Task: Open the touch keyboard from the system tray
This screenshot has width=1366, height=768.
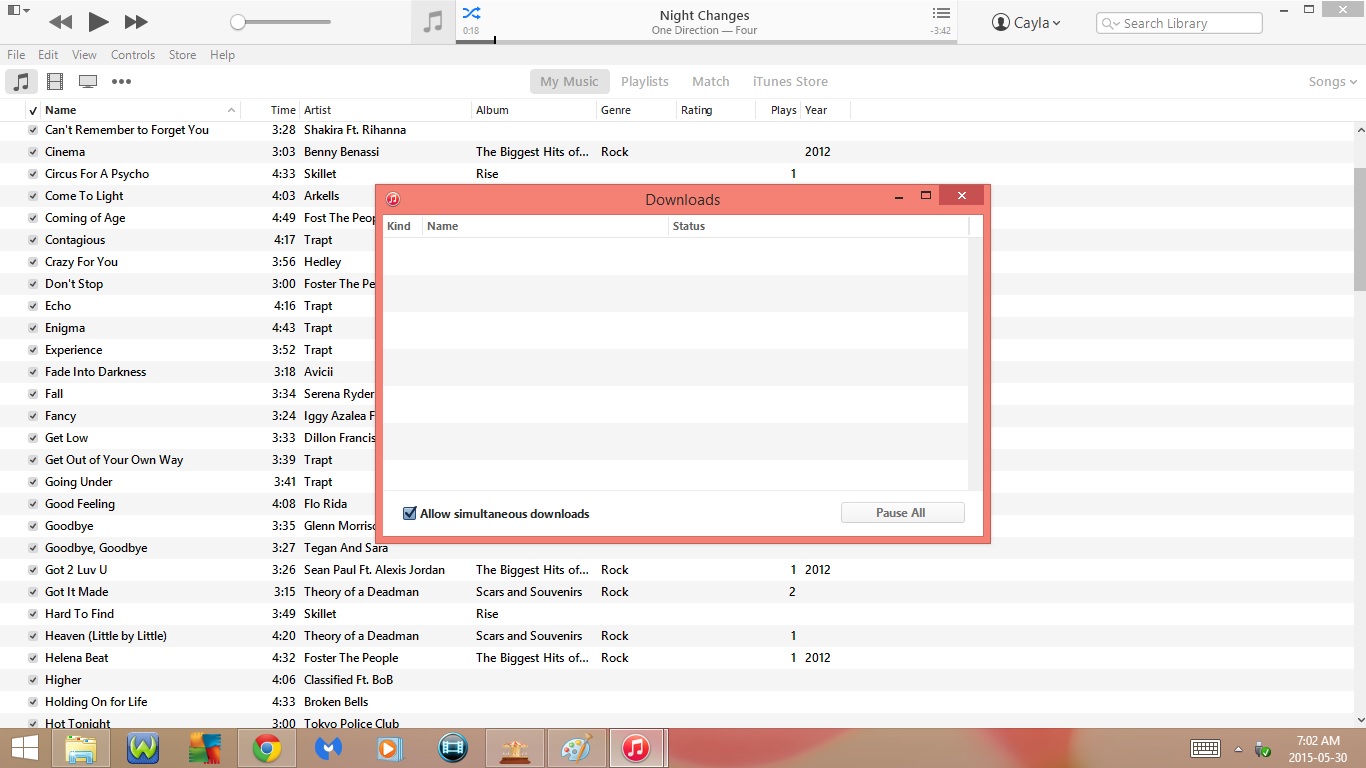Action: tap(1205, 748)
